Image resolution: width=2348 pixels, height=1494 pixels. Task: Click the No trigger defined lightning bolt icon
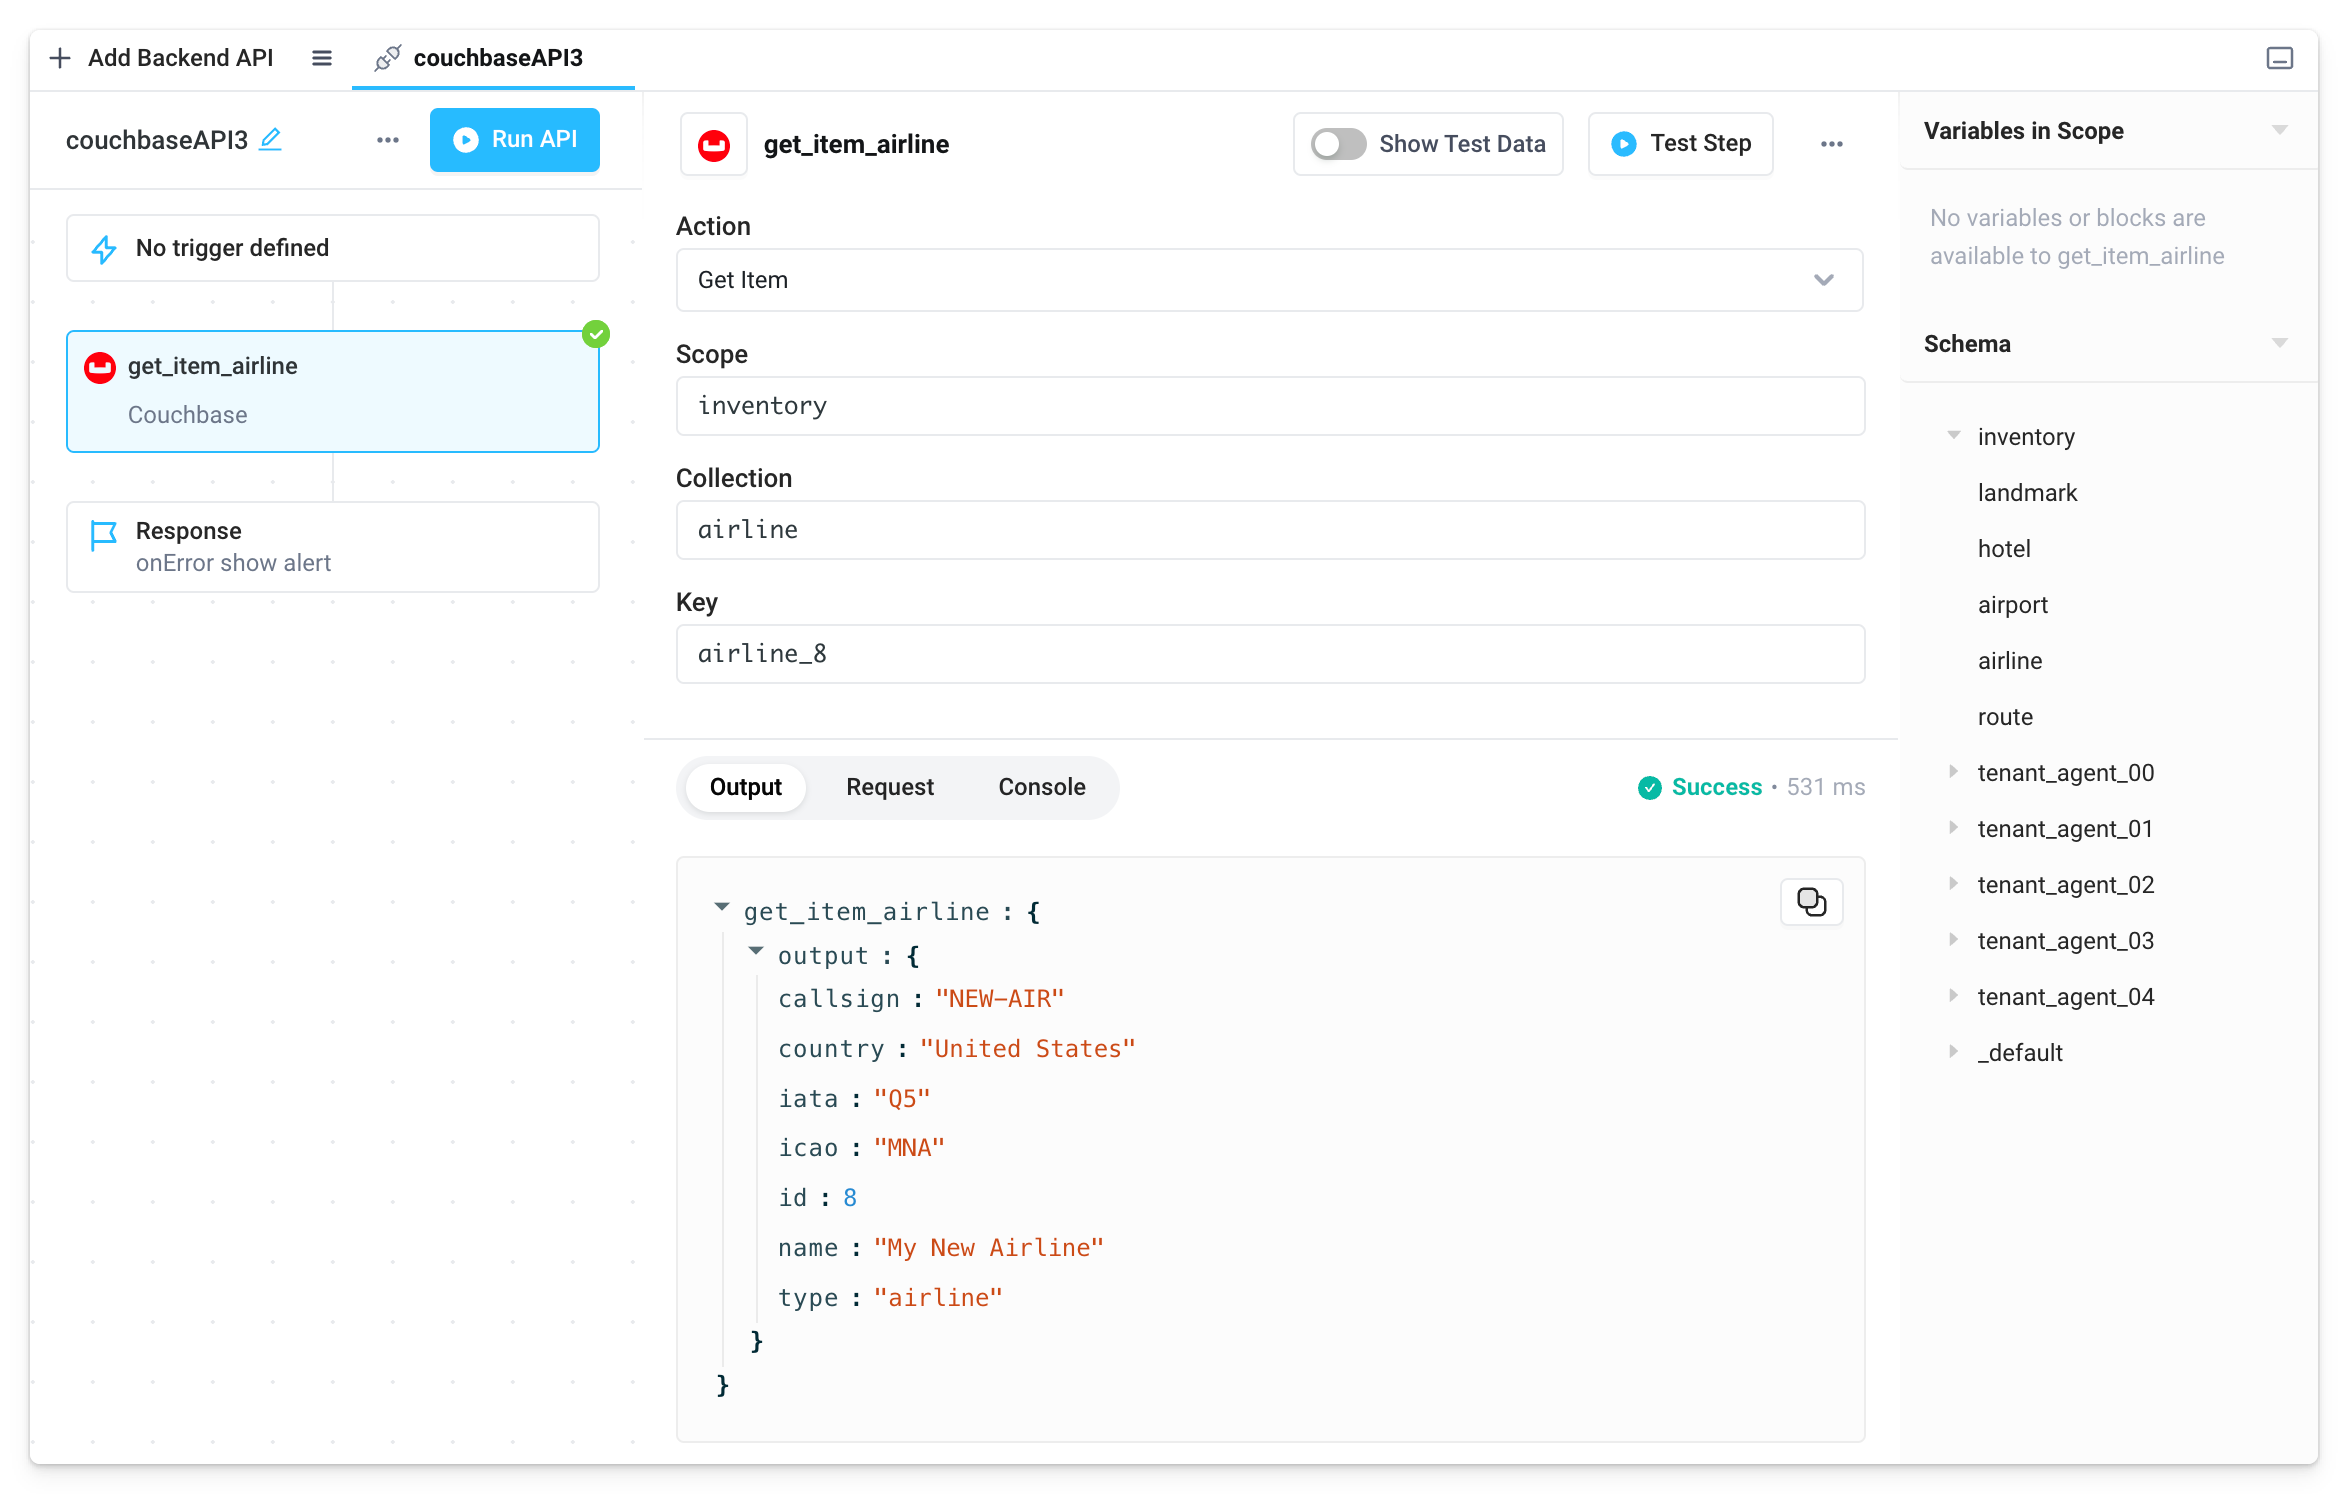pos(104,246)
